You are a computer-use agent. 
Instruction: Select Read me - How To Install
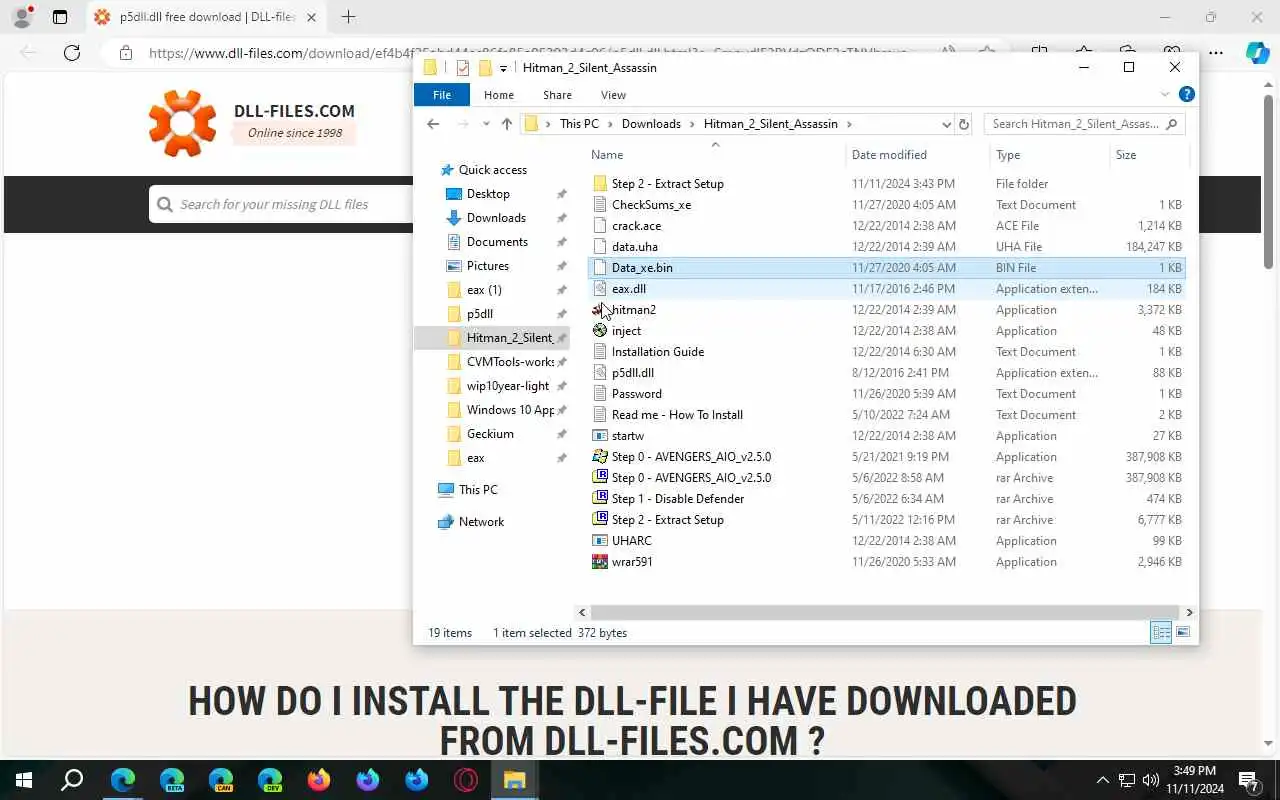pos(677,415)
